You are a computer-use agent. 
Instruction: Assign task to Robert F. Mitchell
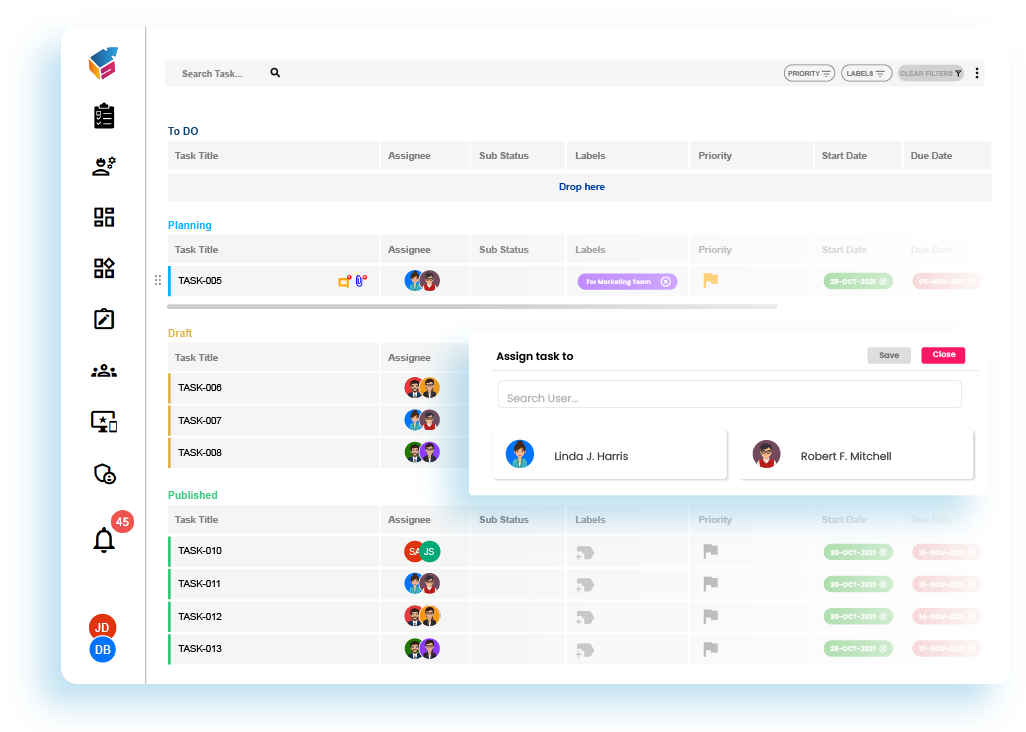pyautogui.click(x=857, y=455)
